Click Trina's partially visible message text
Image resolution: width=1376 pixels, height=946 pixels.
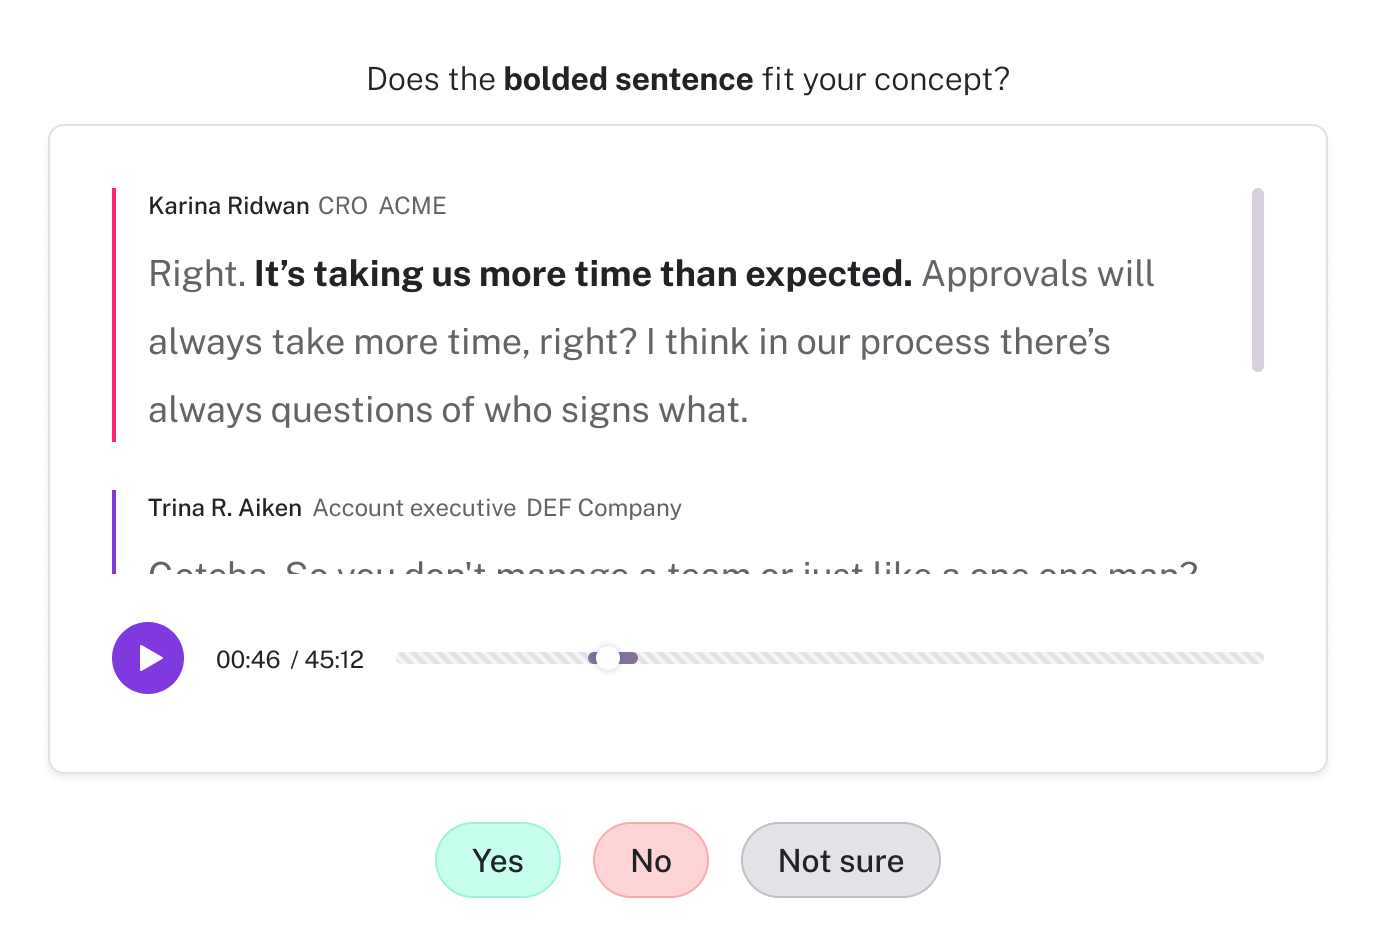(672, 568)
